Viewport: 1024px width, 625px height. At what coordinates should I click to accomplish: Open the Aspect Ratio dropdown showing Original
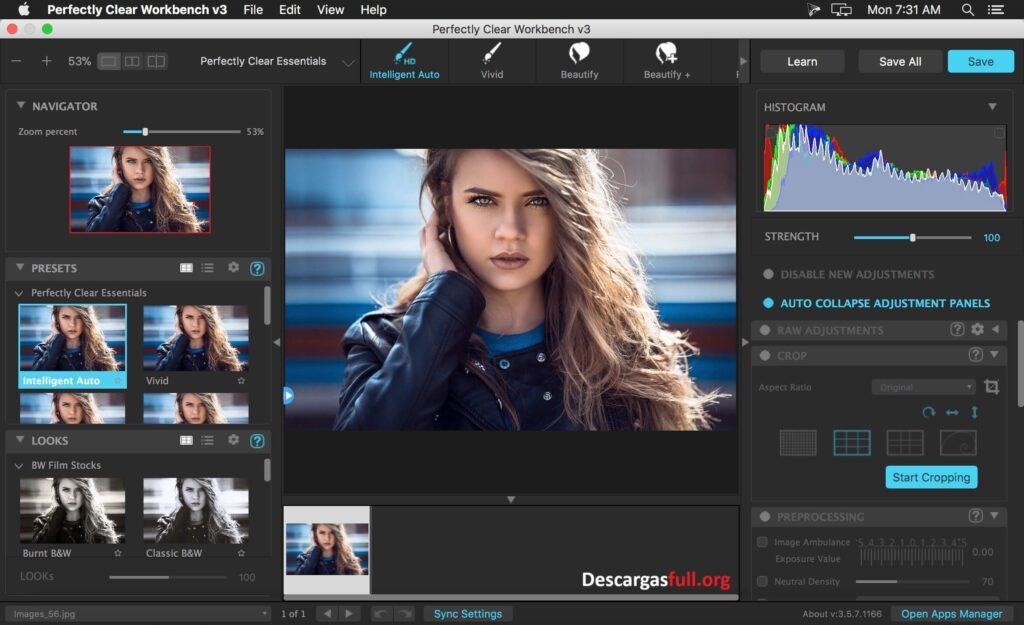coord(922,386)
